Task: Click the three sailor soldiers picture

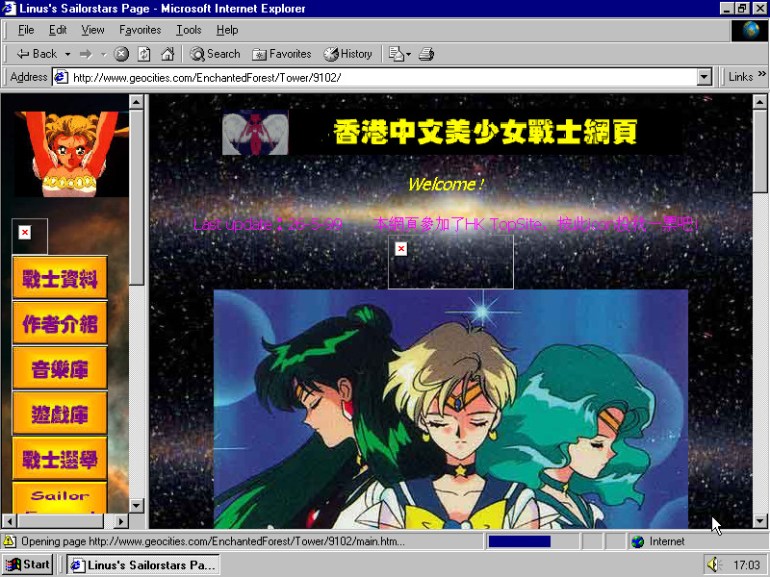Action: (x=451, y=409)
